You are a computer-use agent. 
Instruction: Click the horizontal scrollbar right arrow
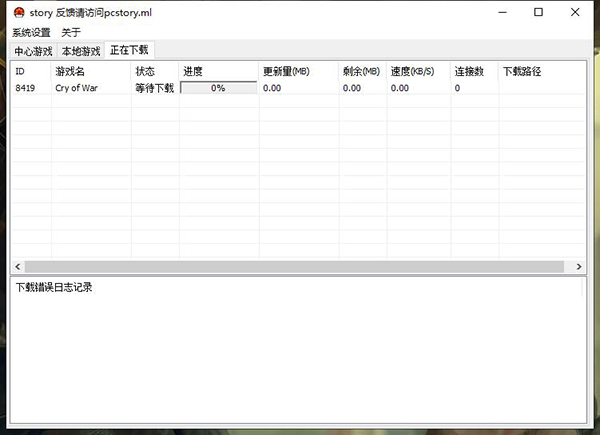[579, 267]
